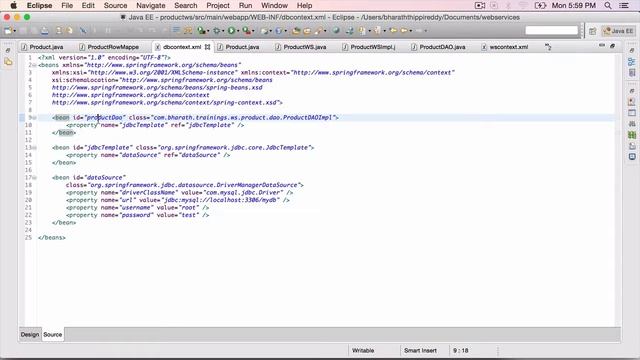The height and width of the screenshot is (360, 640).
Task: Open the New file wizard icon
Action: coord(7,31)
